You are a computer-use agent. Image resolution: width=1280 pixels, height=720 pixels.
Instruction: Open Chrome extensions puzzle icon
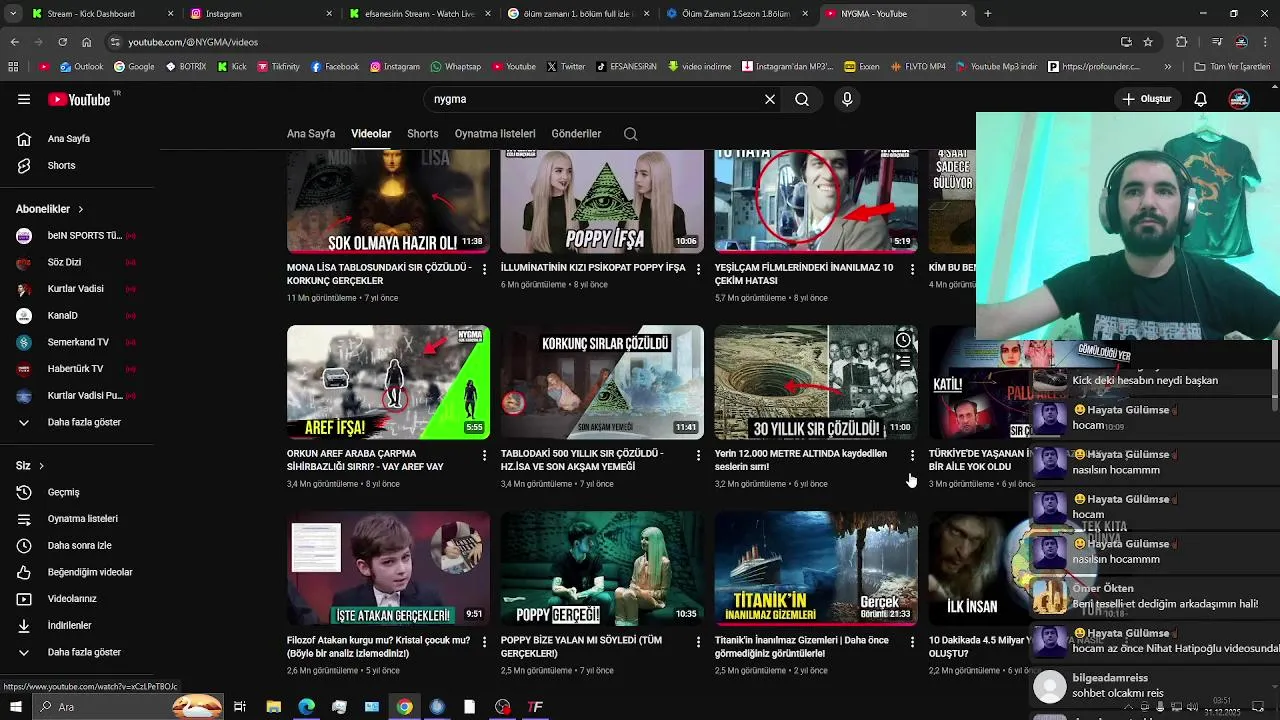tap(1182, 42)
